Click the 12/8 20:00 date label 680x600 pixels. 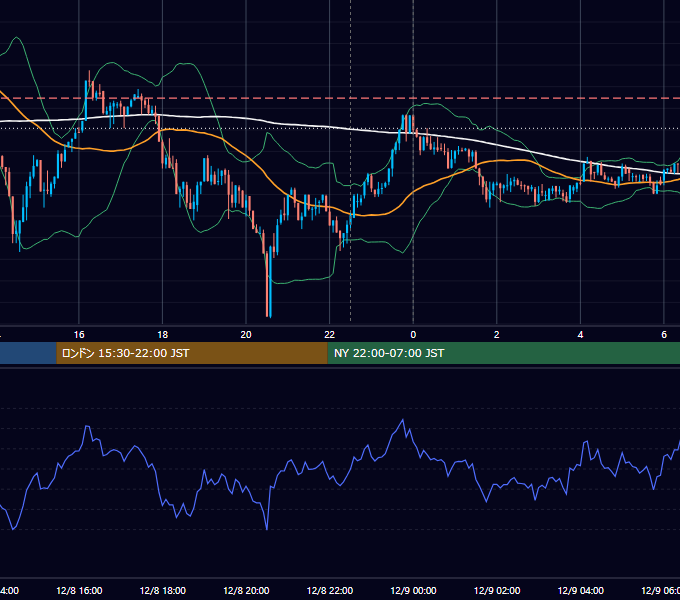coord(246,590)
